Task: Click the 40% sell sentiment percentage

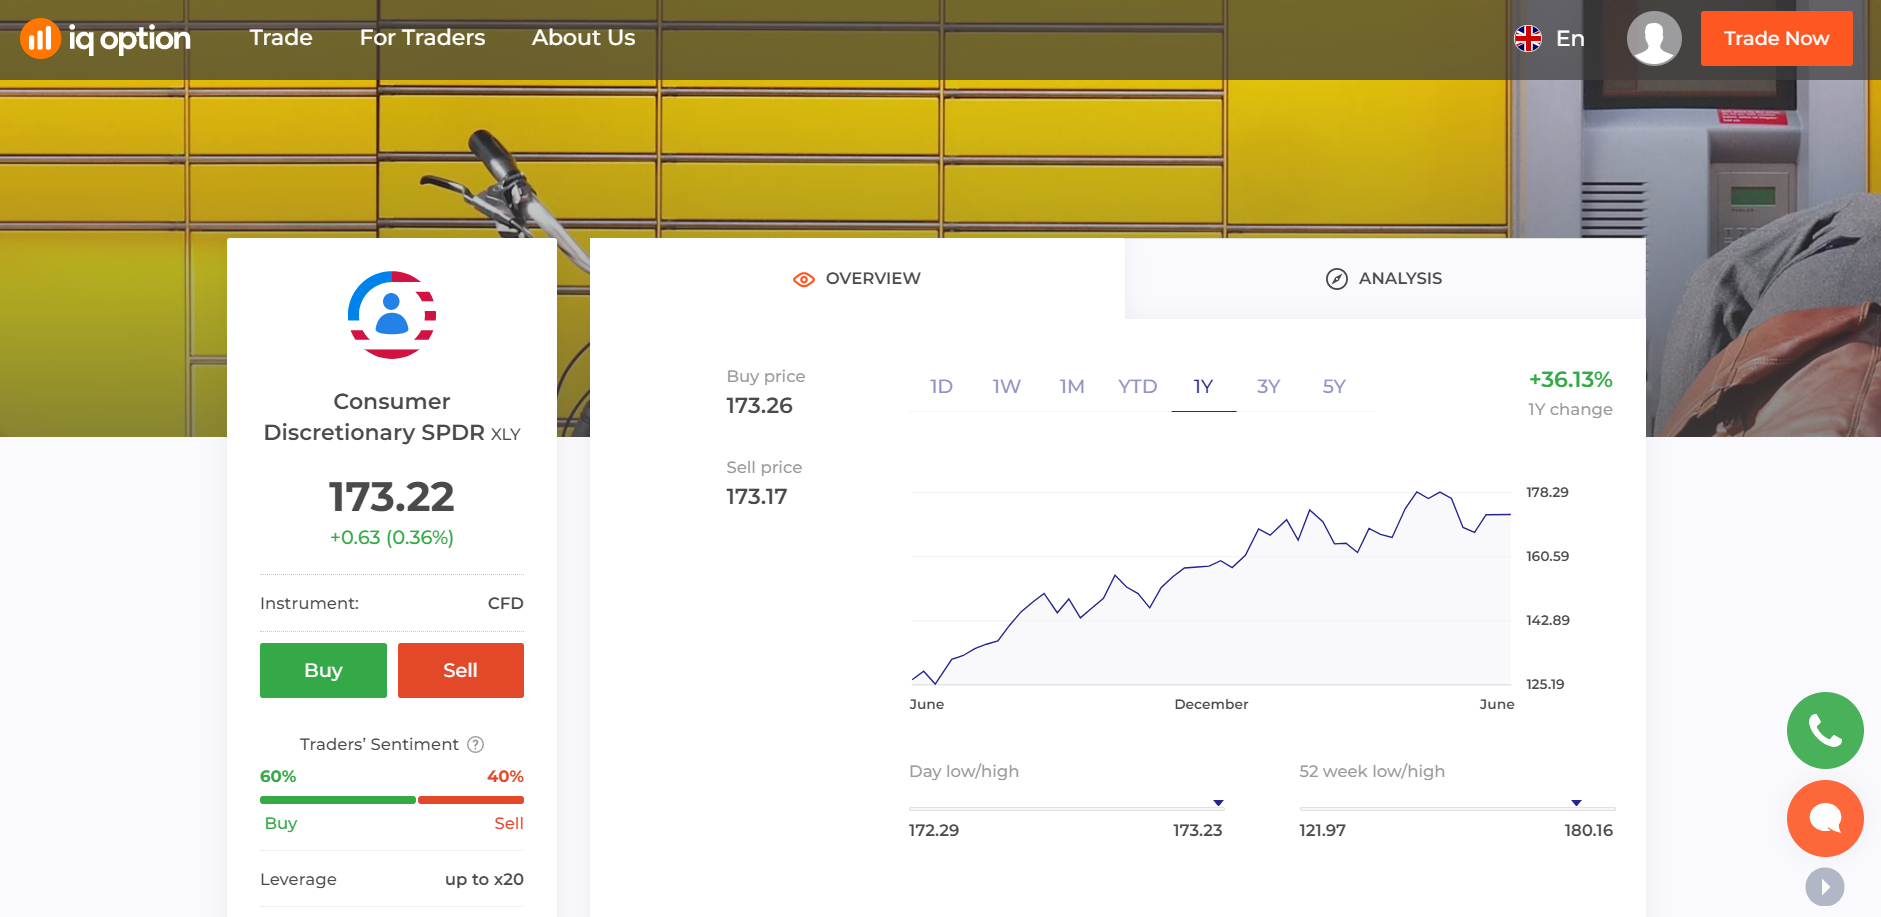Action: [505, 776]
